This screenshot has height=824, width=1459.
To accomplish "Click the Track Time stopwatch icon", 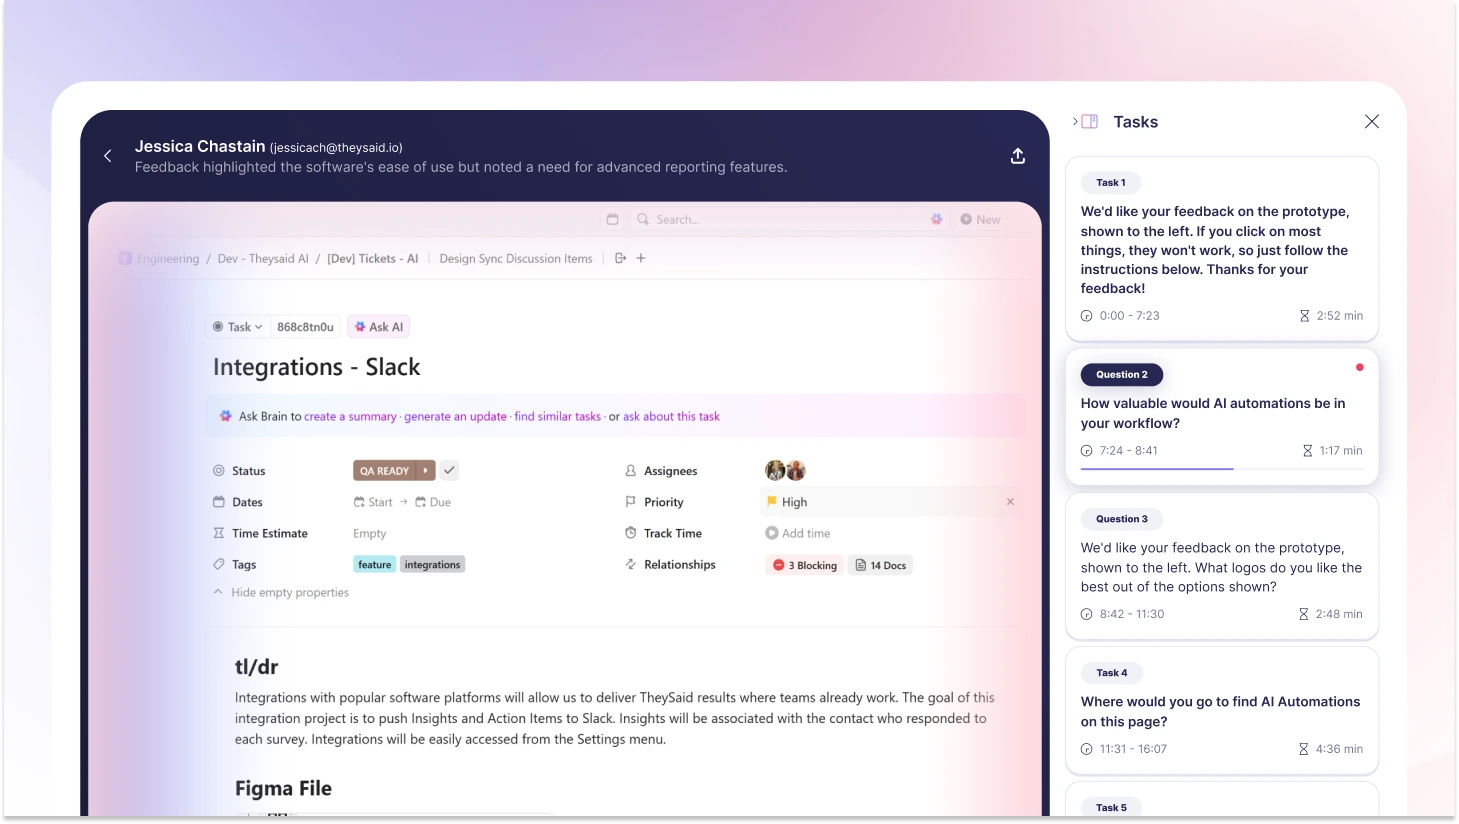I will pos(630,533).
